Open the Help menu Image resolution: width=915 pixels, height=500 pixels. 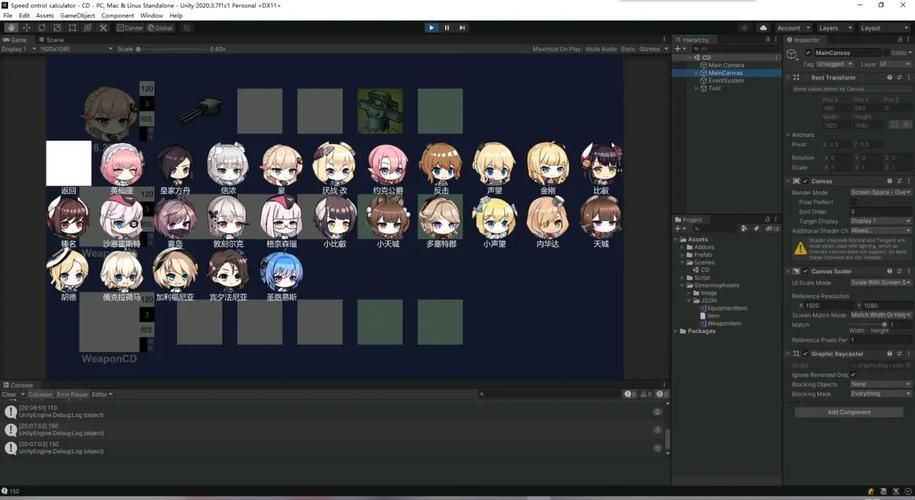click(x=176, y=16)
